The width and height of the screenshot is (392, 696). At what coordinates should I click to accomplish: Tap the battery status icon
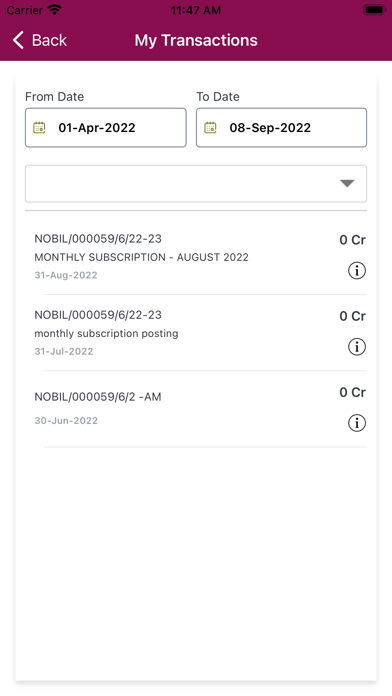(x=375, y=10)
